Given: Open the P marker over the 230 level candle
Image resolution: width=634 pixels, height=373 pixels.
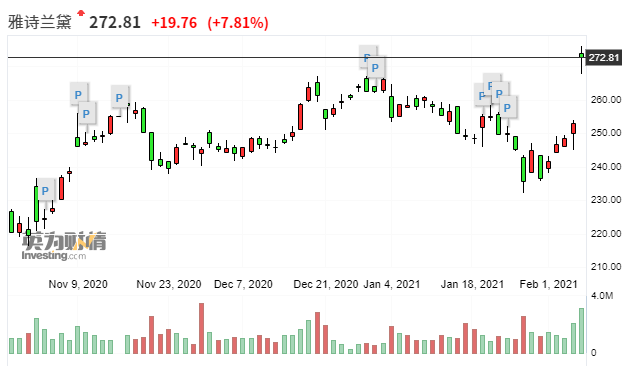Looking at the screenshot, I should pyautogui.click(x=45, y=190).
